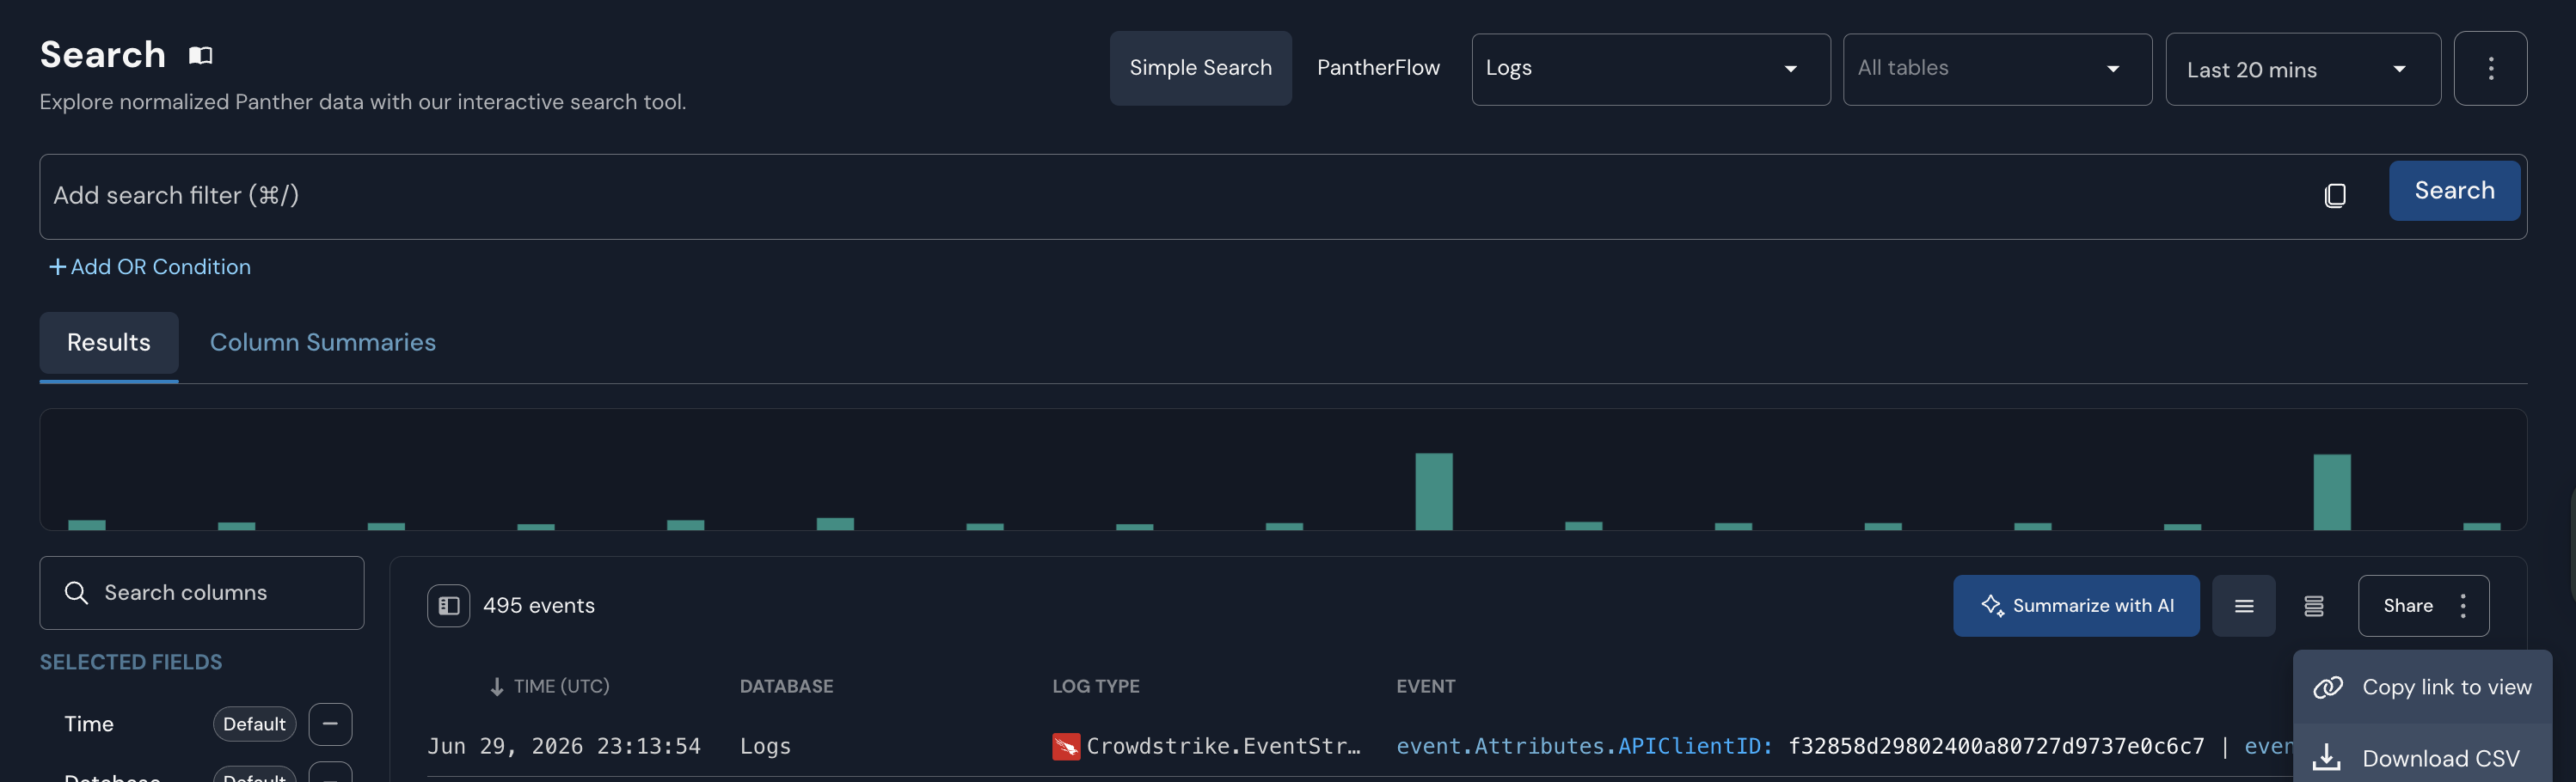Switch to PantherFlow mode
Viewport: 2576px width, 782px height.
[1378, 68]
